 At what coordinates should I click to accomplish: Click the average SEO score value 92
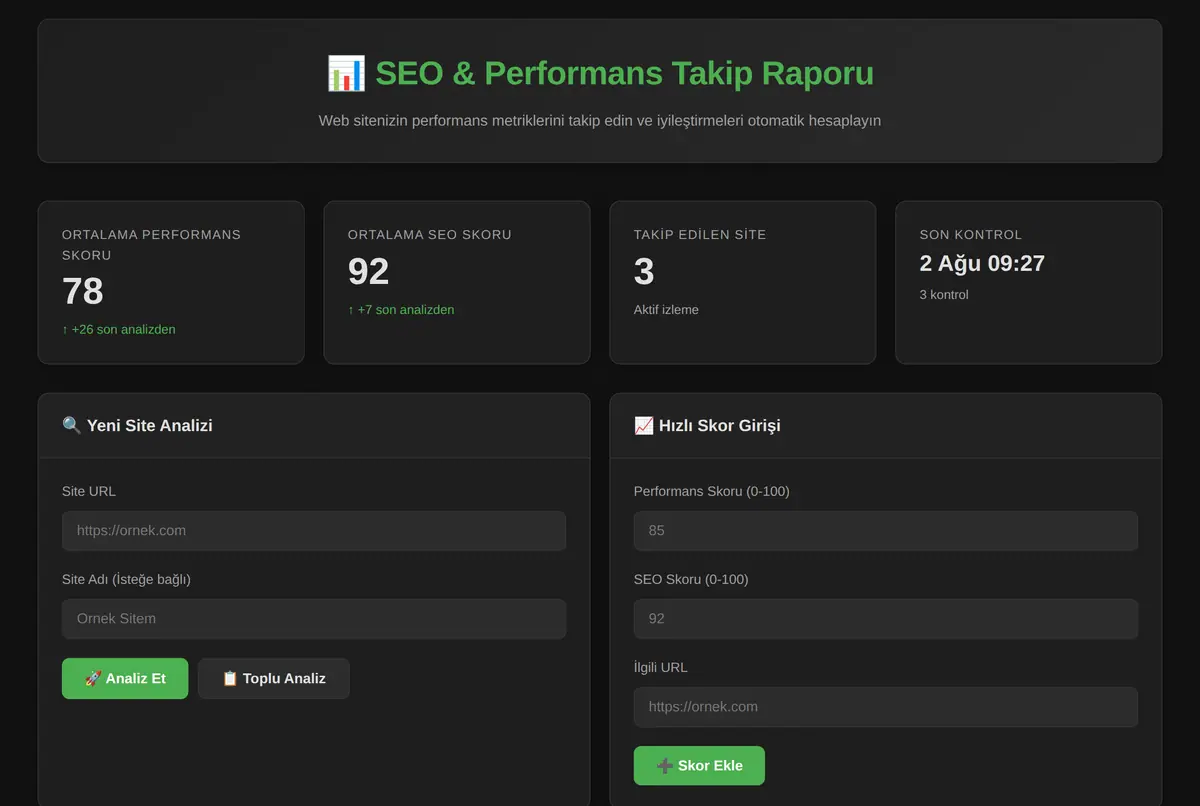pos(369,271)
